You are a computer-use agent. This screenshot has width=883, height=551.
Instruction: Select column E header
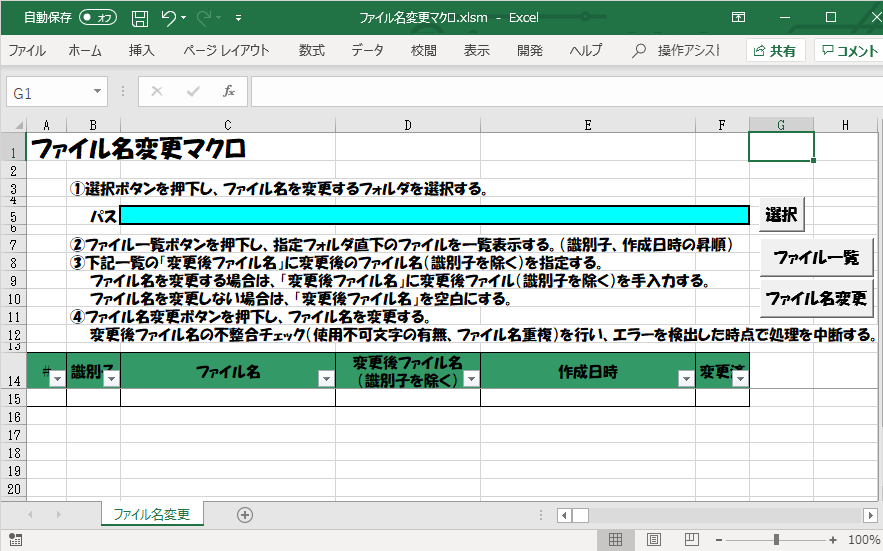coord(587,125)
